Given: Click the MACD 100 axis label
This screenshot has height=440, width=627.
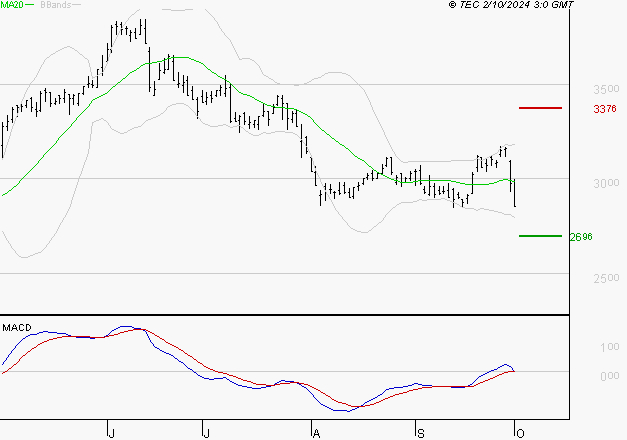Looking at the screenshot, I should tap(610, 347).
